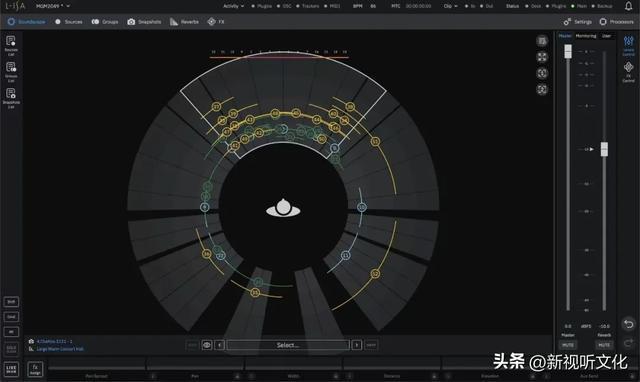Click the OSC activity indicator
Viewport: 640px width, 382px height.
coord(284,6)
